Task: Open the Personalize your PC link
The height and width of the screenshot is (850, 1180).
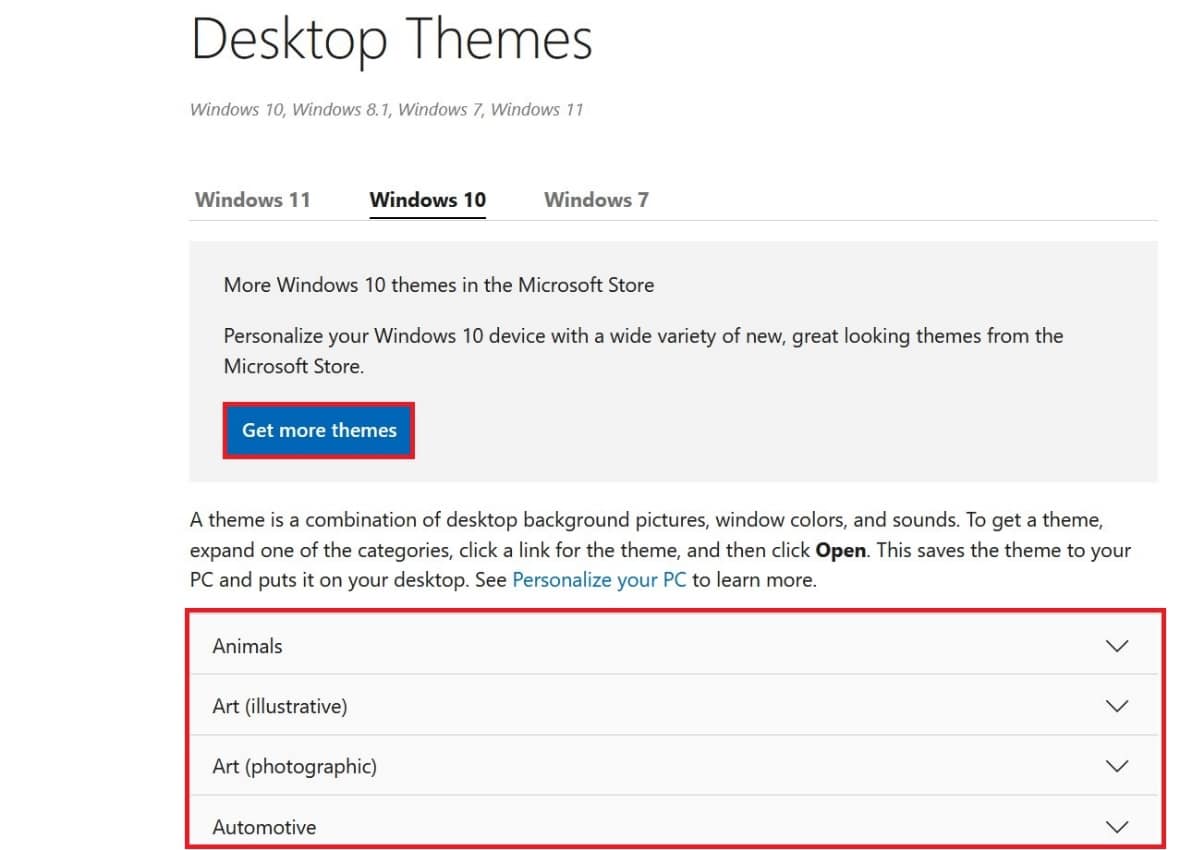Action: tap(599, 579)
